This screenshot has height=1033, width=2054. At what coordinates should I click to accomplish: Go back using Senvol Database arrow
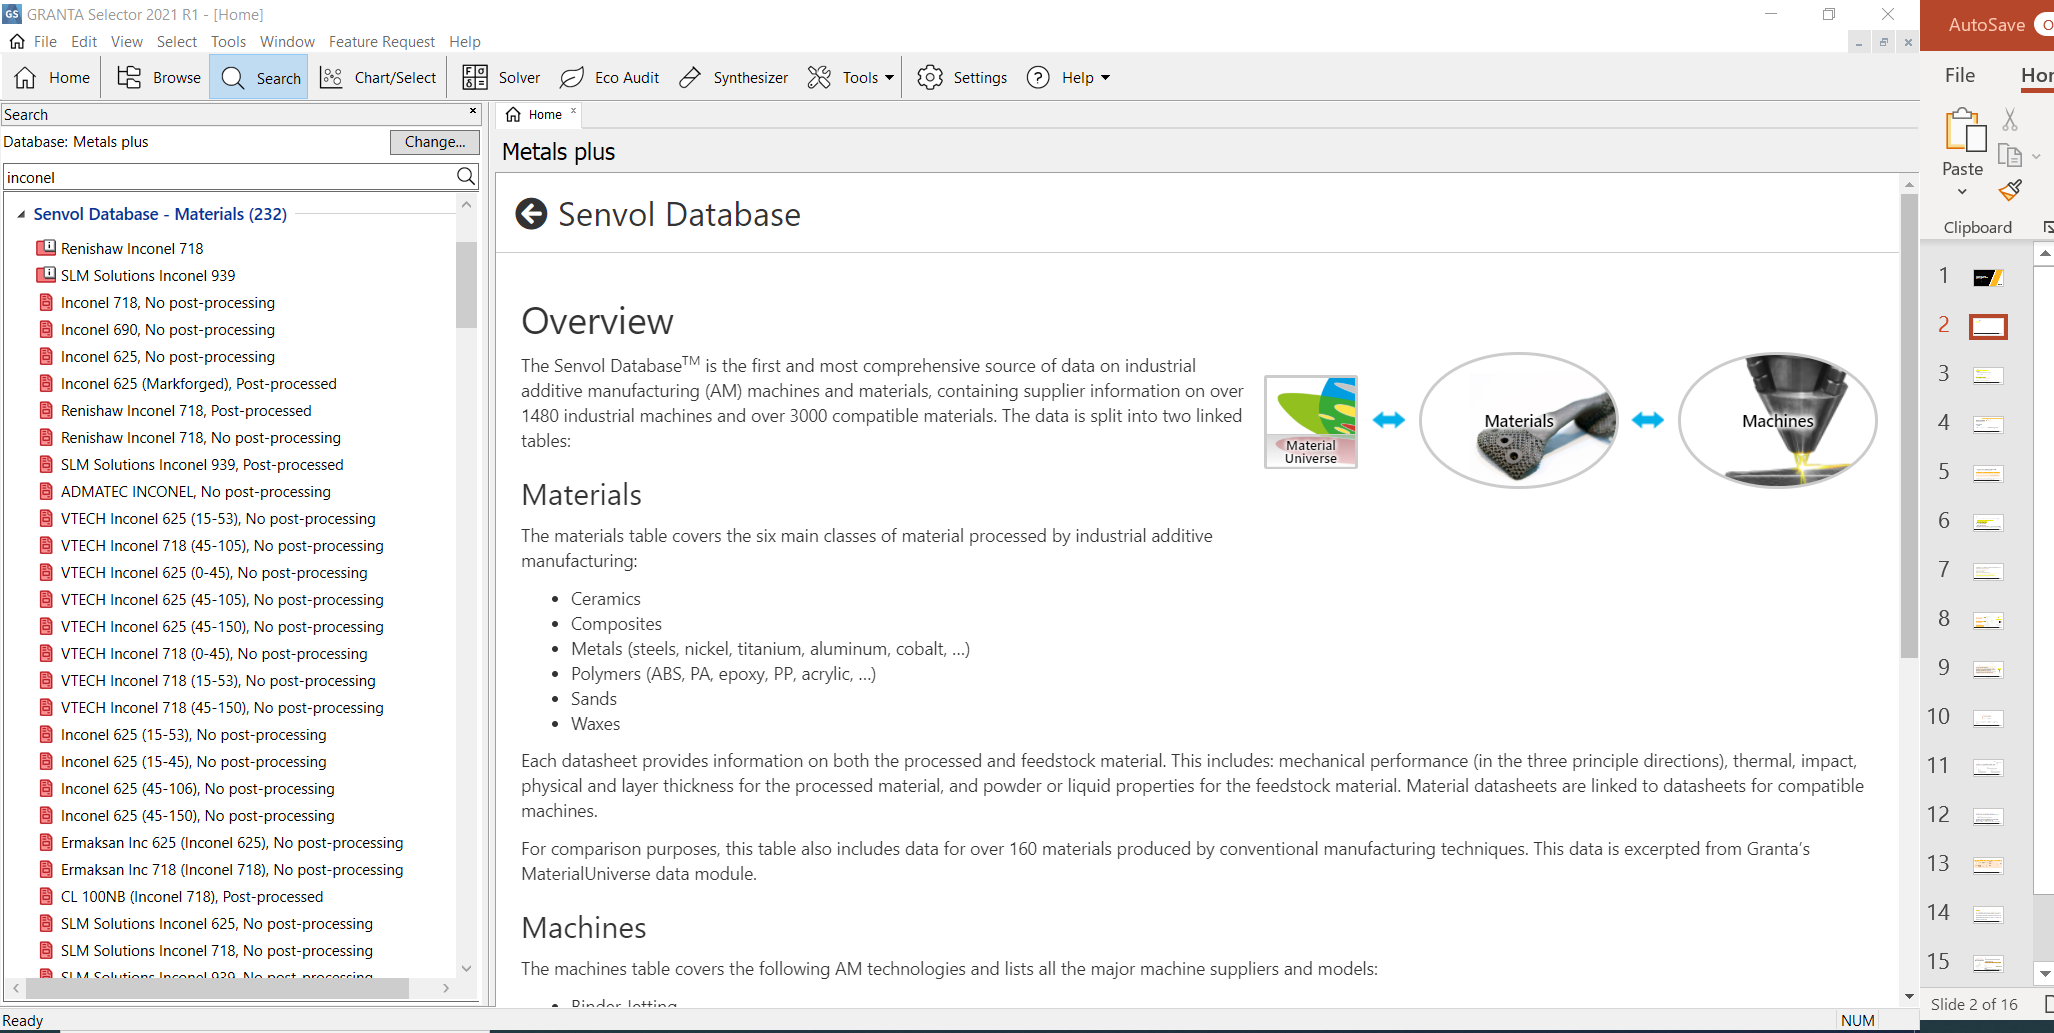point(531,214)
